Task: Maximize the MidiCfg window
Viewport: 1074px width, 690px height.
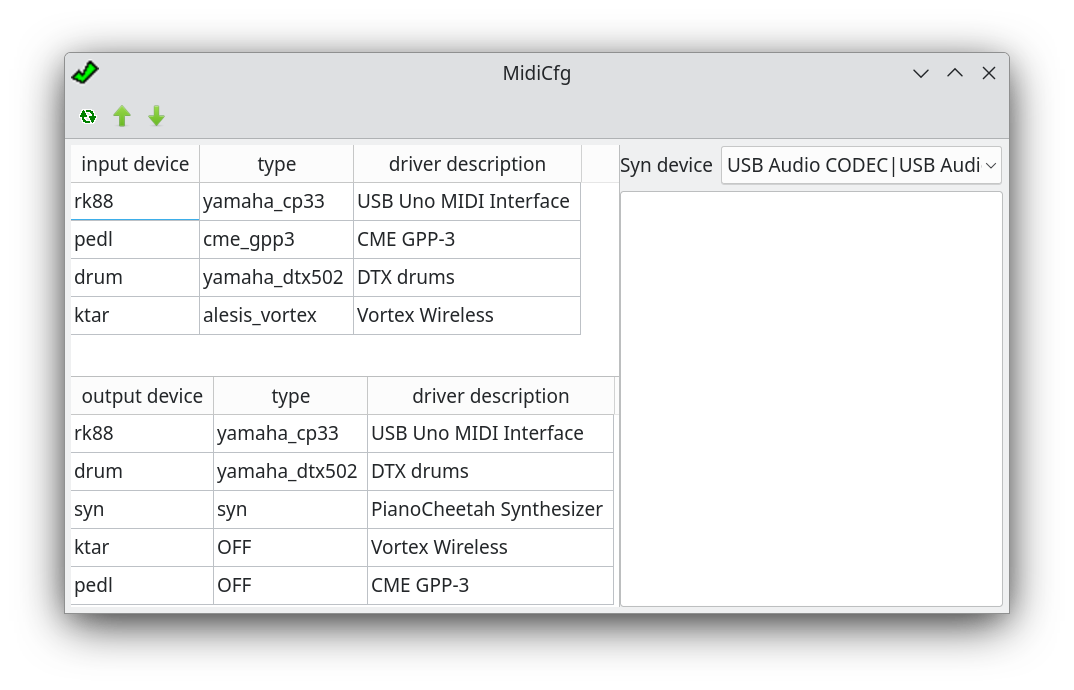Action: point(955,73)
